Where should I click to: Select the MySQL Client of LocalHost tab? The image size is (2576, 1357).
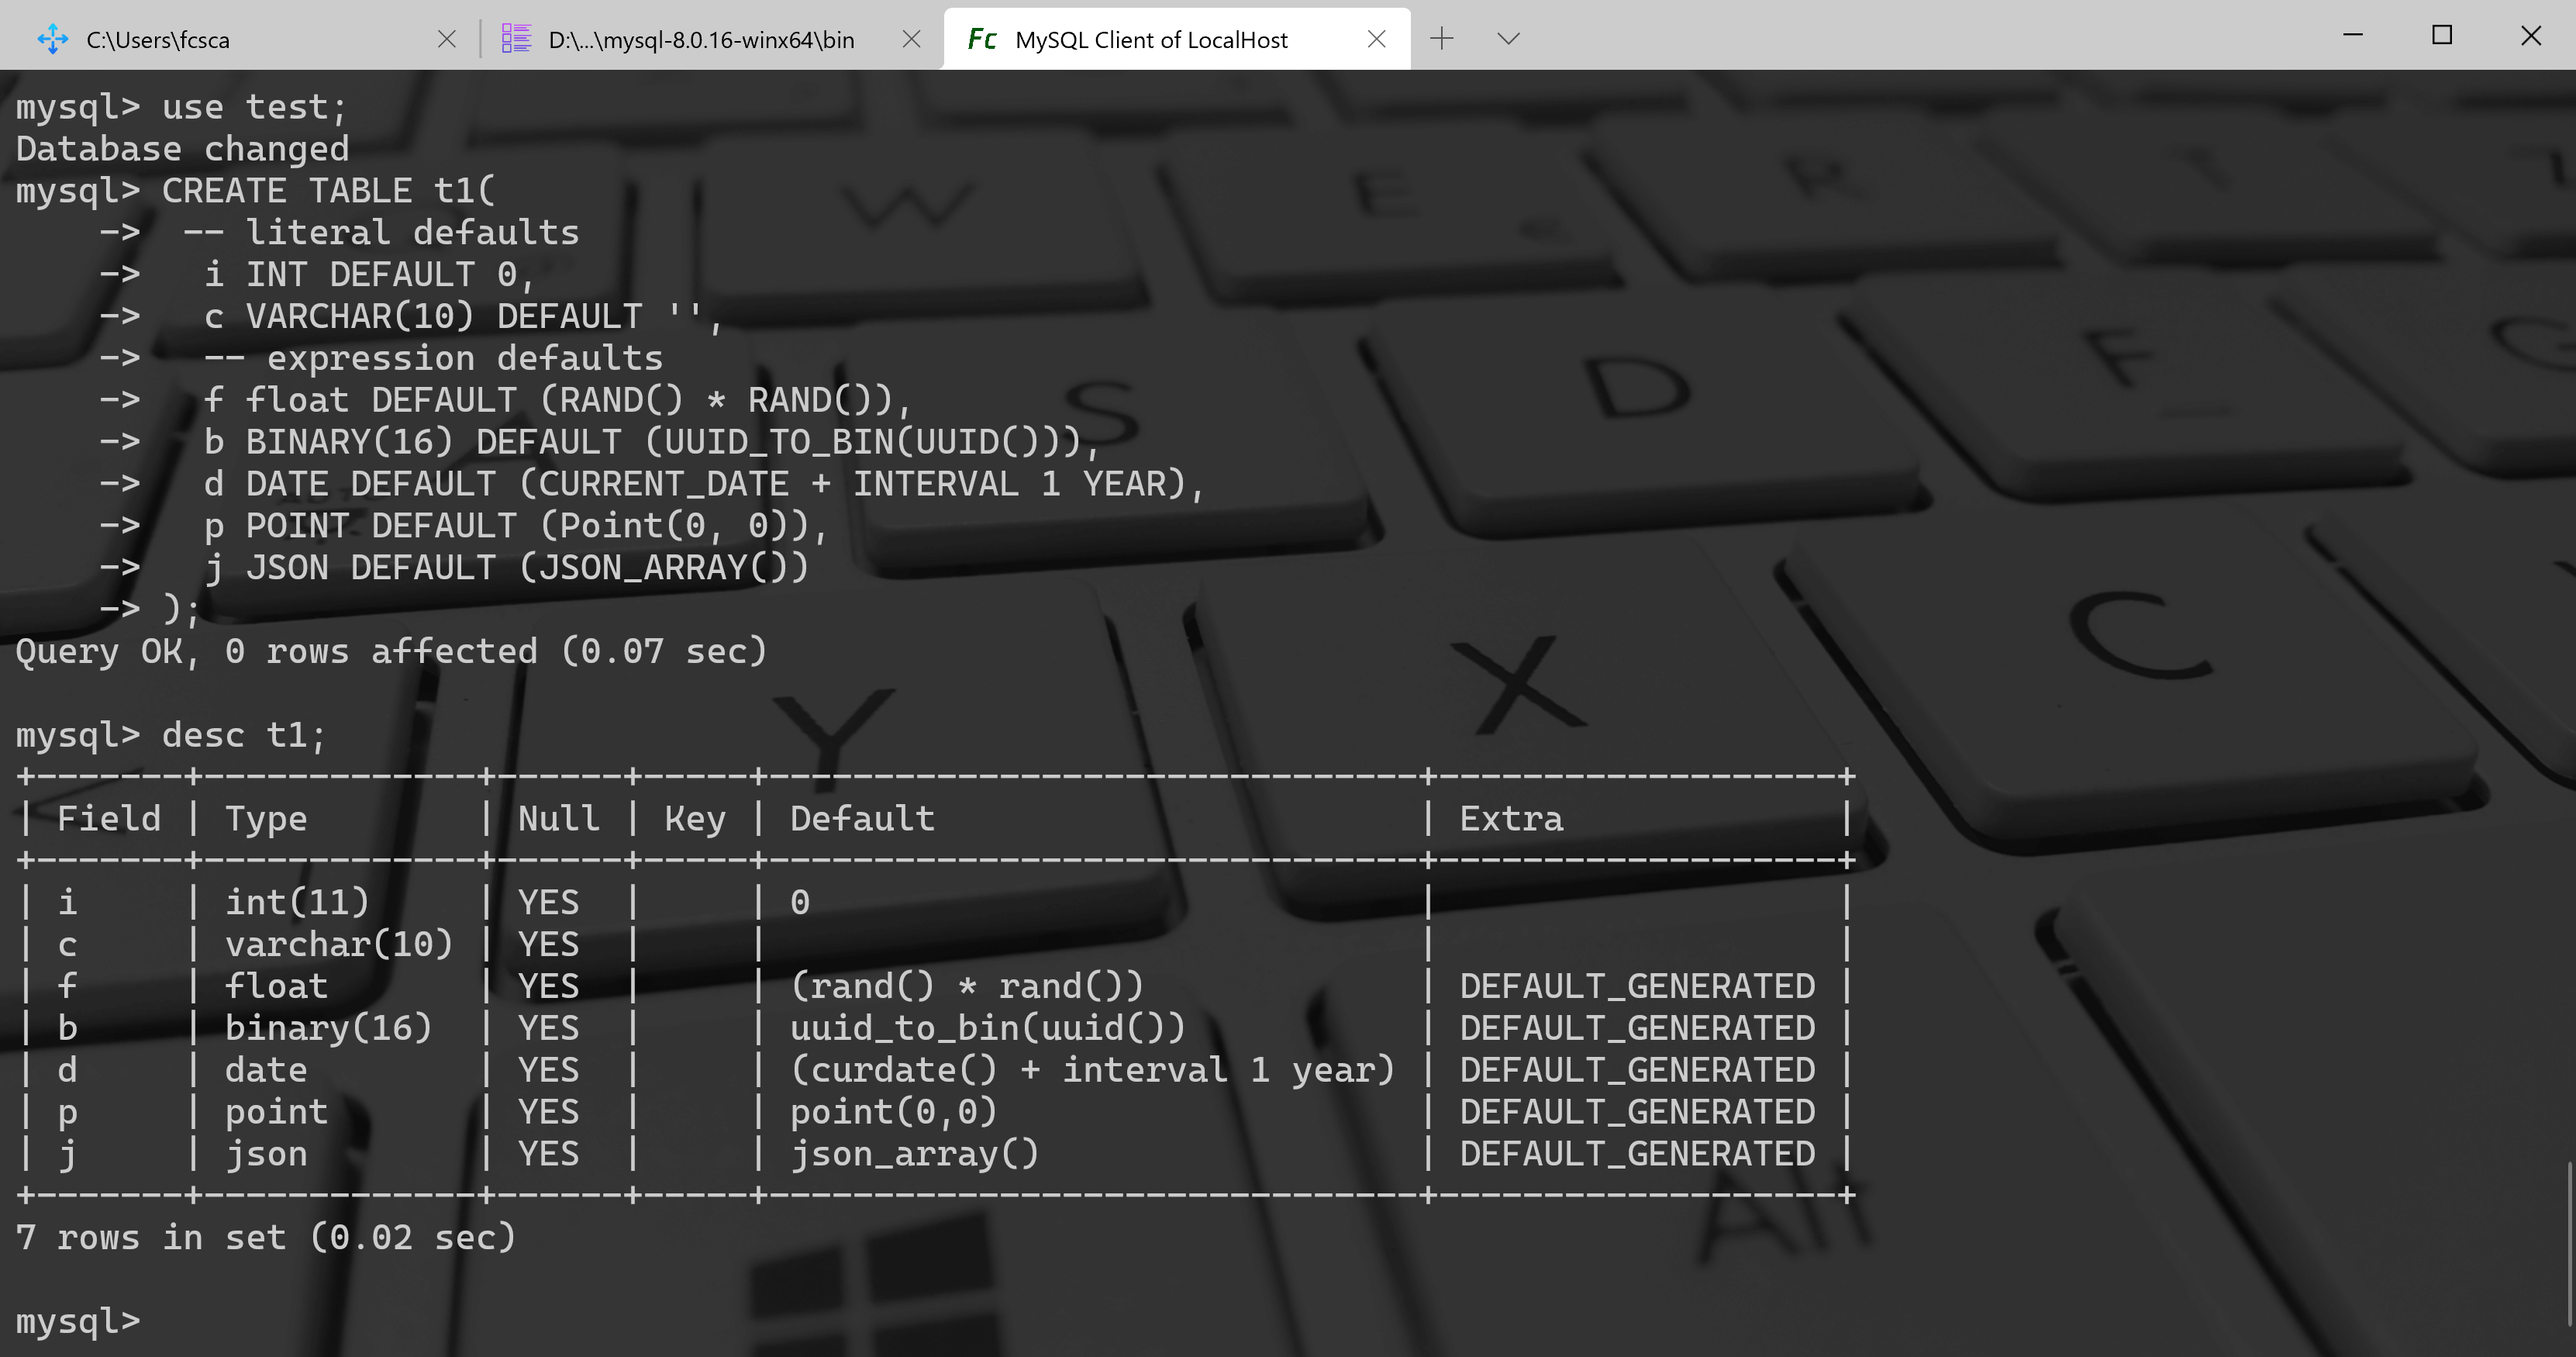[x=1150, y=39]
